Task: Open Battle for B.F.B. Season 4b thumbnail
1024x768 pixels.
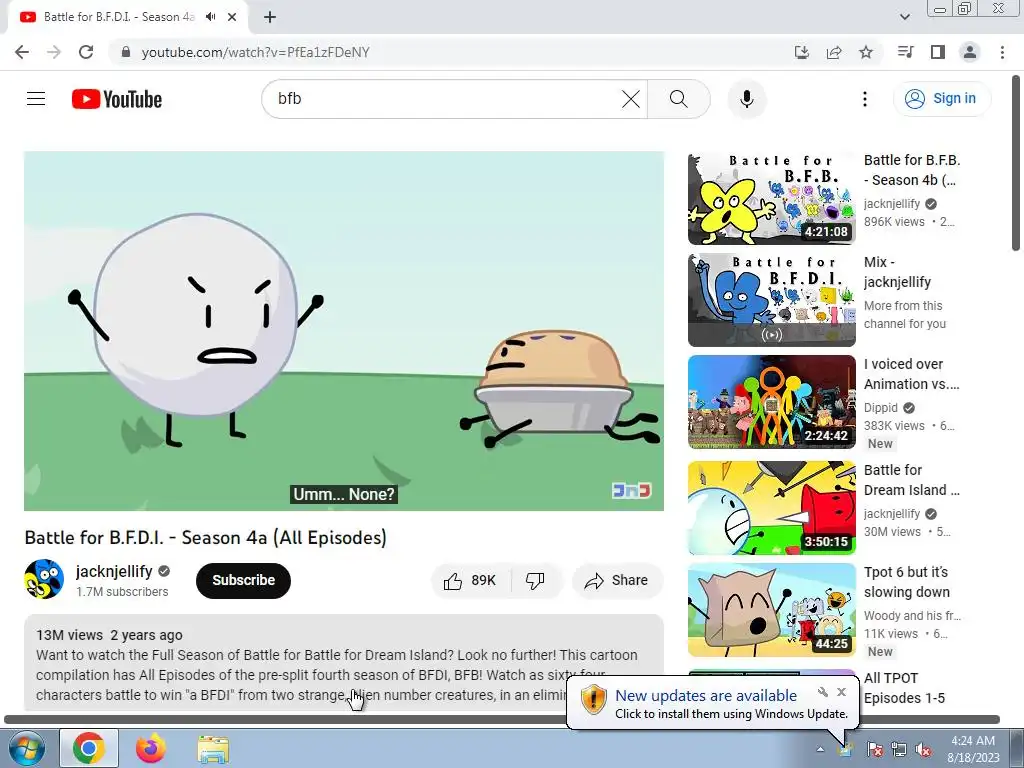Action: click(x=771, y=199)
